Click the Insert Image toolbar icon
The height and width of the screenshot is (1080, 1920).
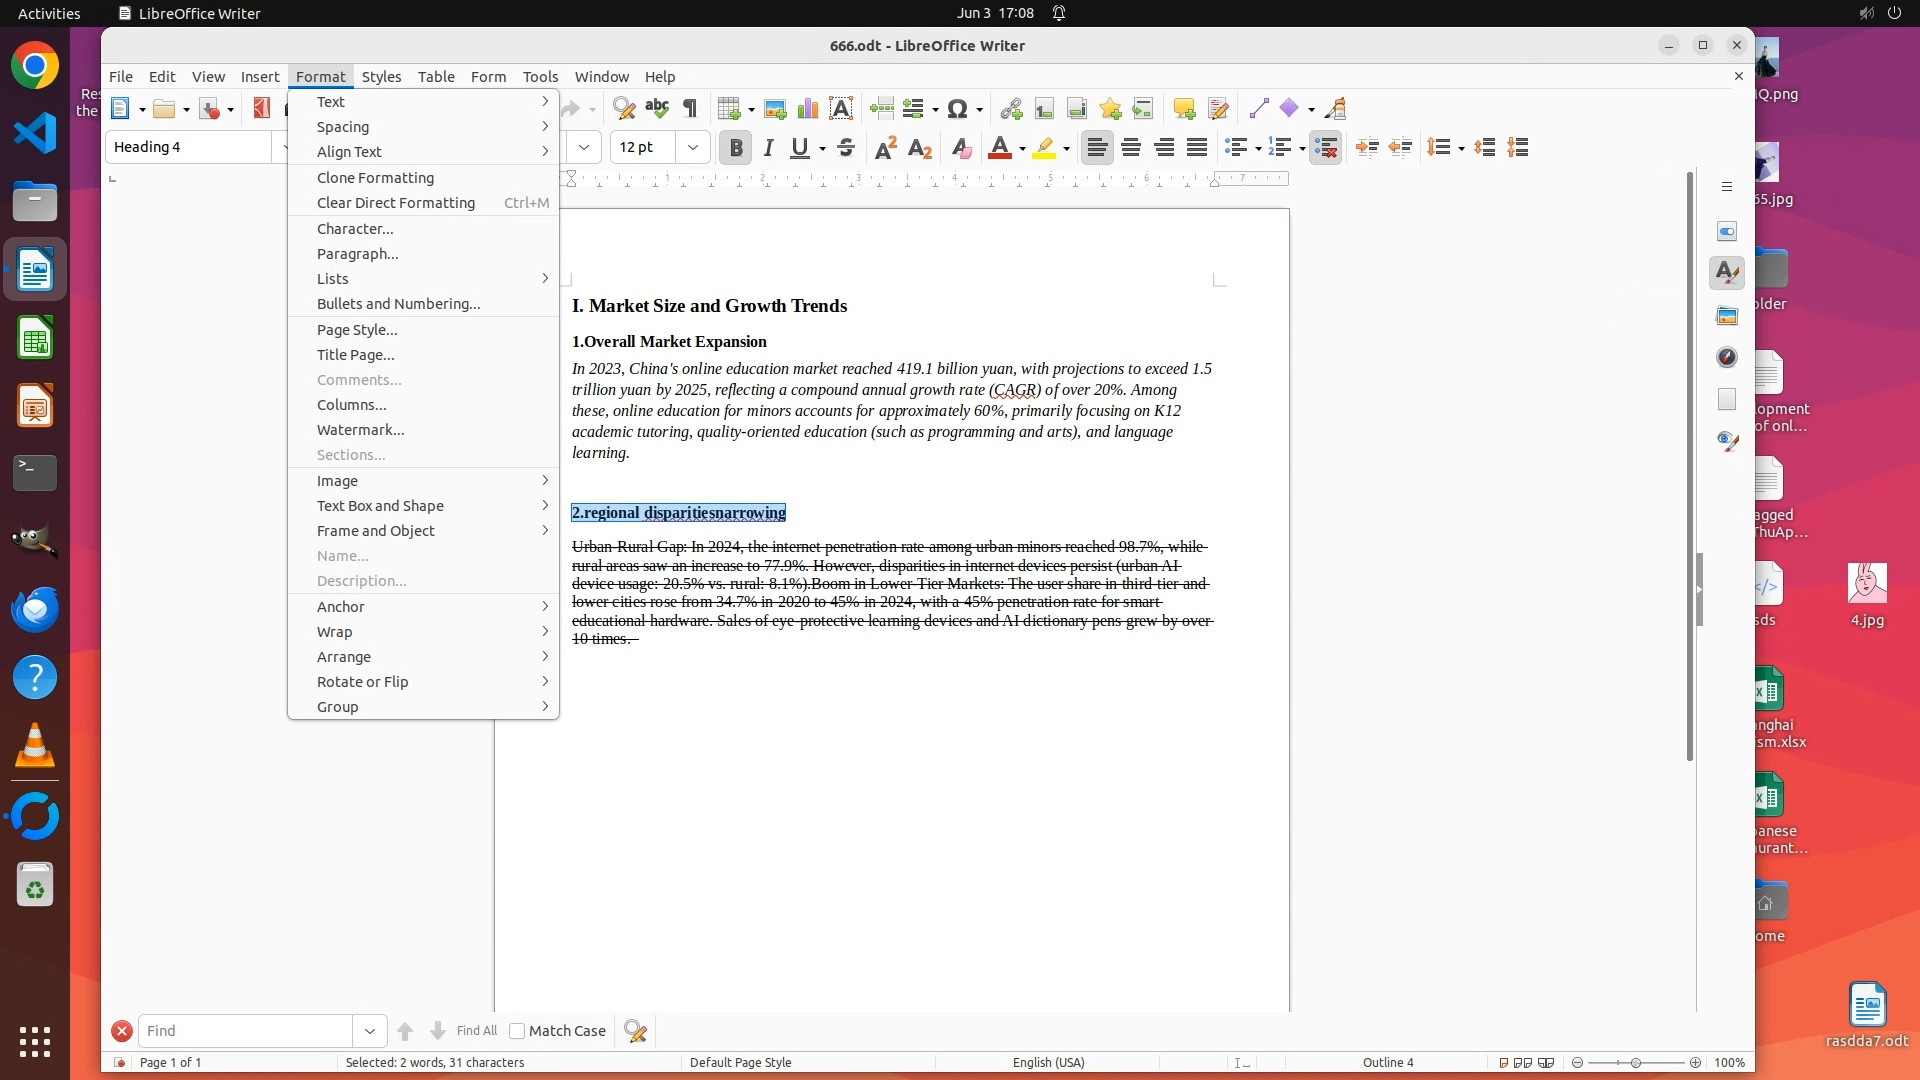point(774,109)
